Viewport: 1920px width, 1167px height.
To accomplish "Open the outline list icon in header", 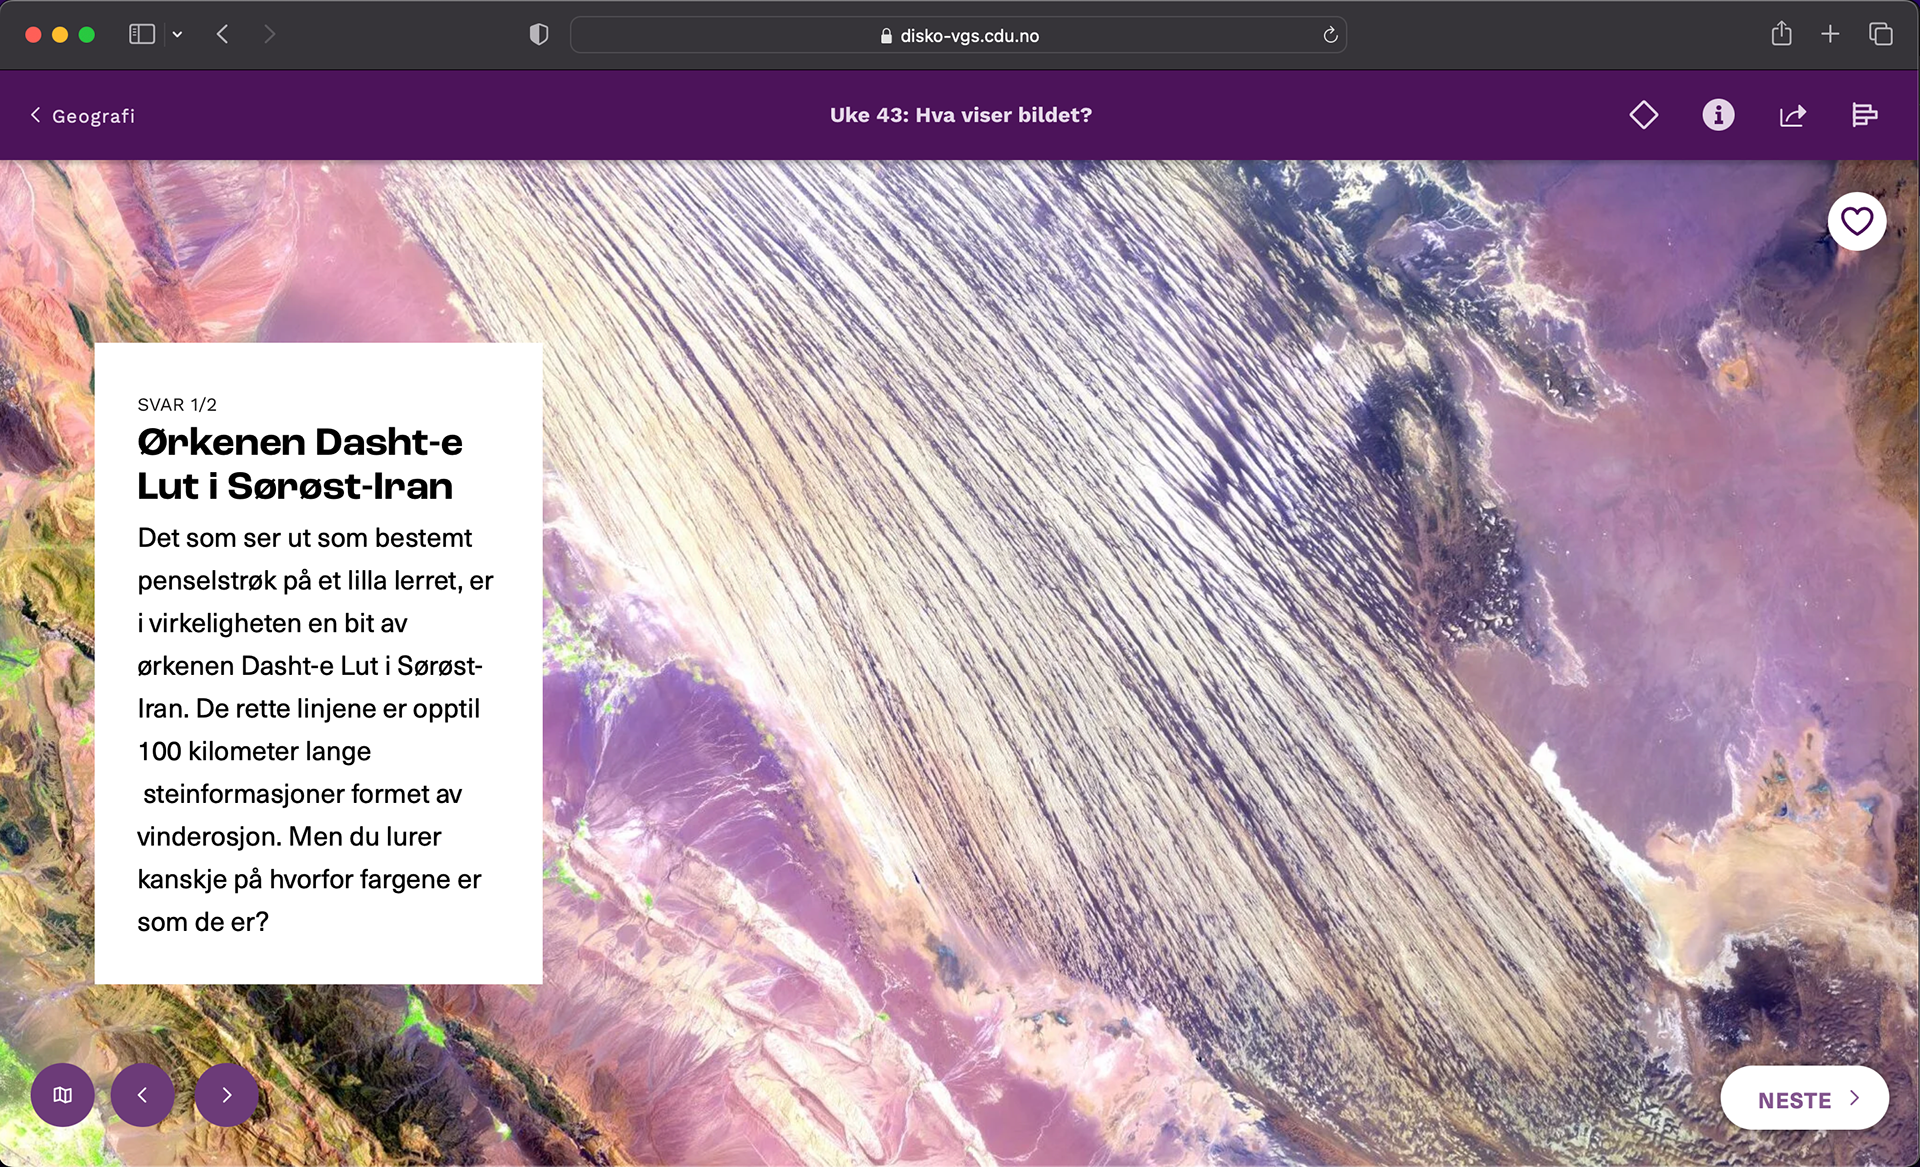I will (1864, 115).
